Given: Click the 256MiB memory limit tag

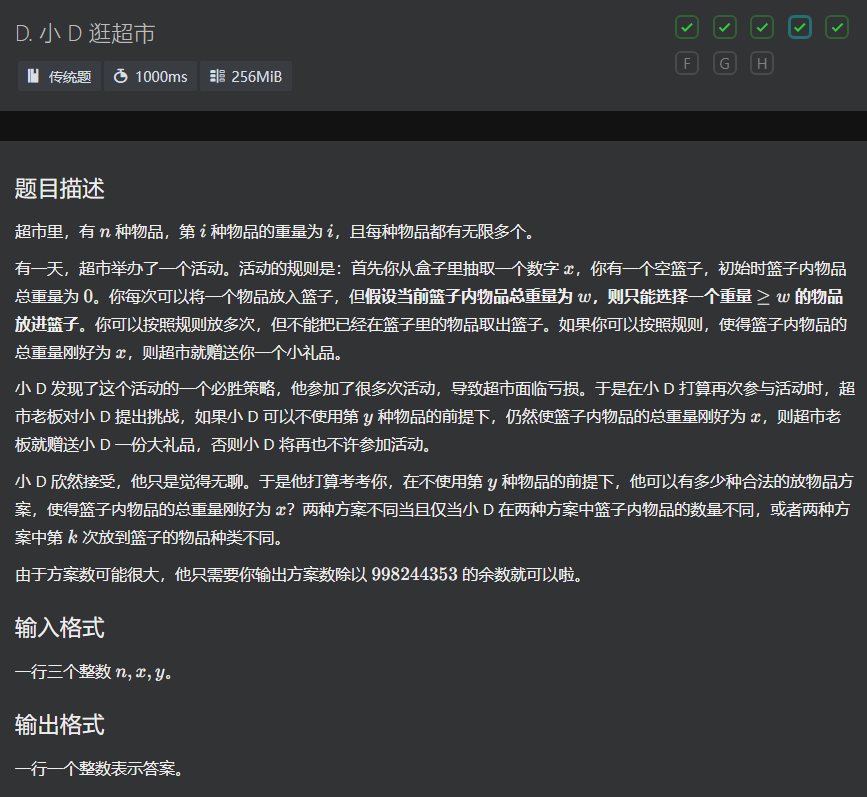Looking at the screenshot, I should coord(246,76).
